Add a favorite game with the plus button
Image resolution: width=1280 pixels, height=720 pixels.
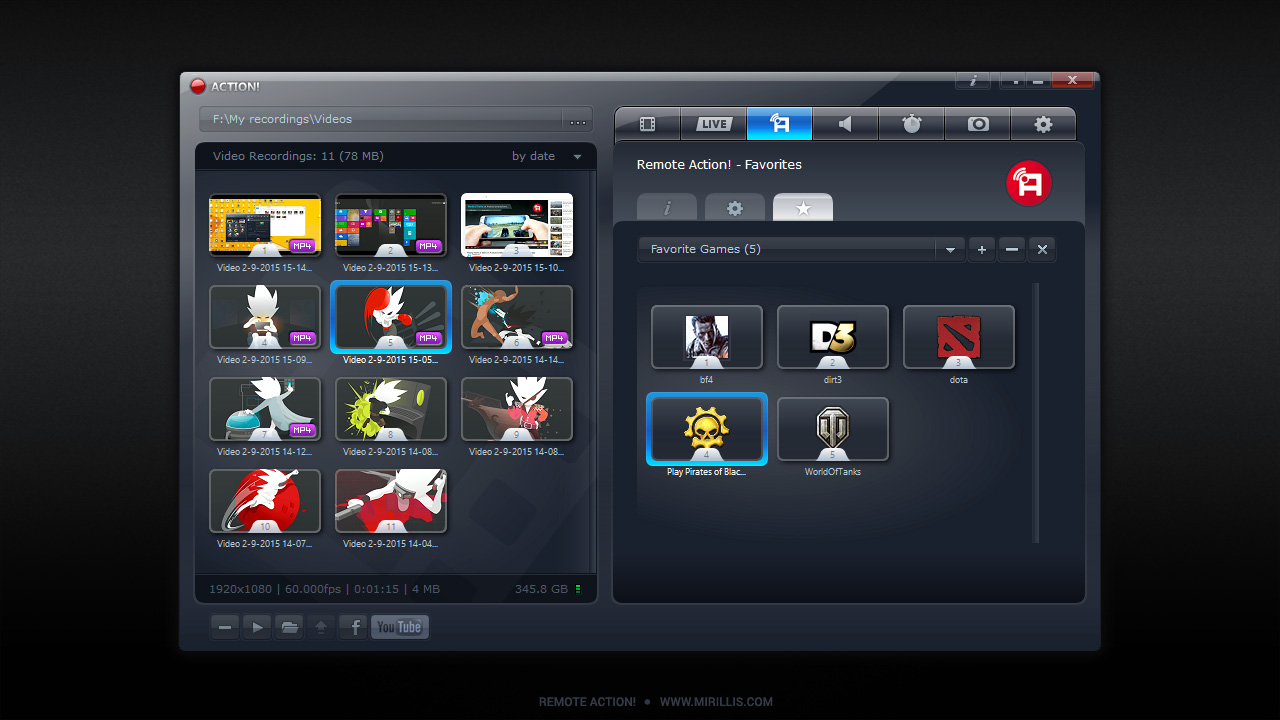pos(982,250)
